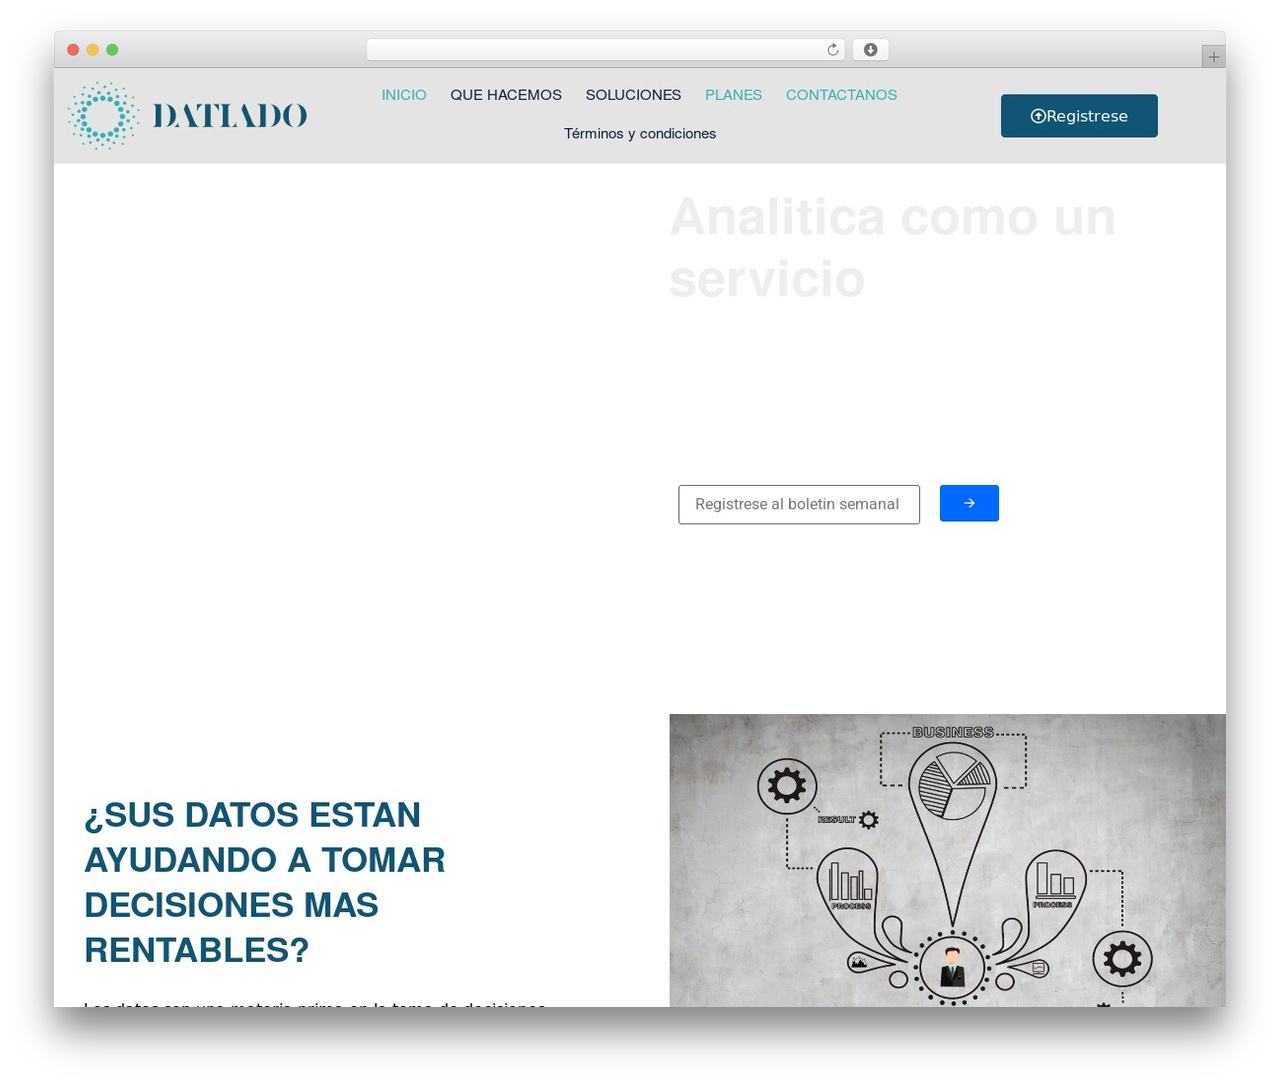Screen dimensions: 1280x1084
Task: Maximize the browser window
Action: point(112,50)
